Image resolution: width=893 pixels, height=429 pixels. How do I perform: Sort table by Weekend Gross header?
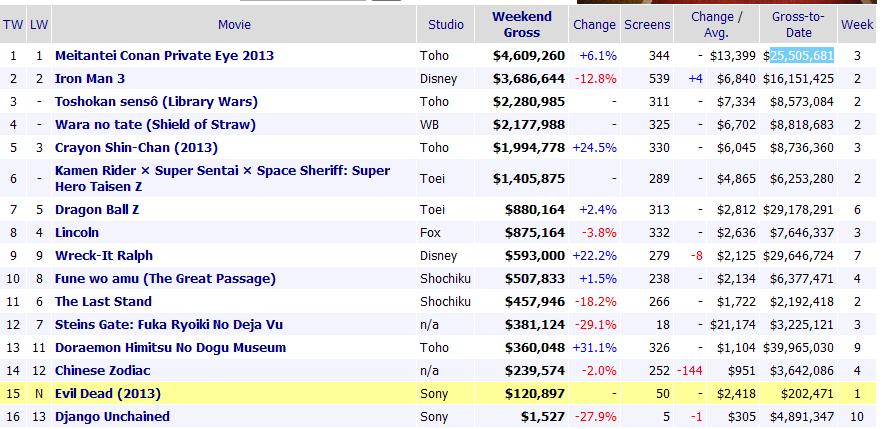(521, 24)
